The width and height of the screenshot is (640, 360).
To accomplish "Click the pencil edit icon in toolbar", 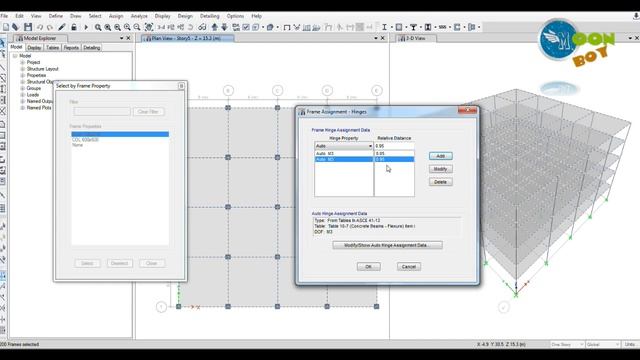I will coord(62,27).
